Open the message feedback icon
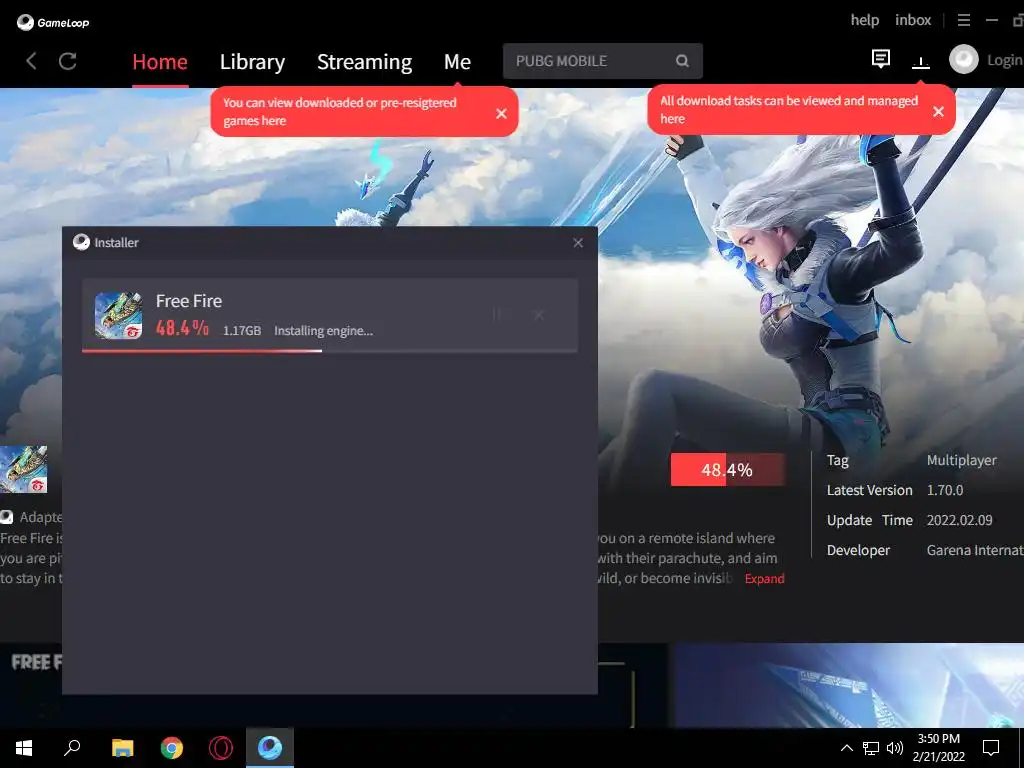This screenshot has width=1024, height=768. click(880, 59)
